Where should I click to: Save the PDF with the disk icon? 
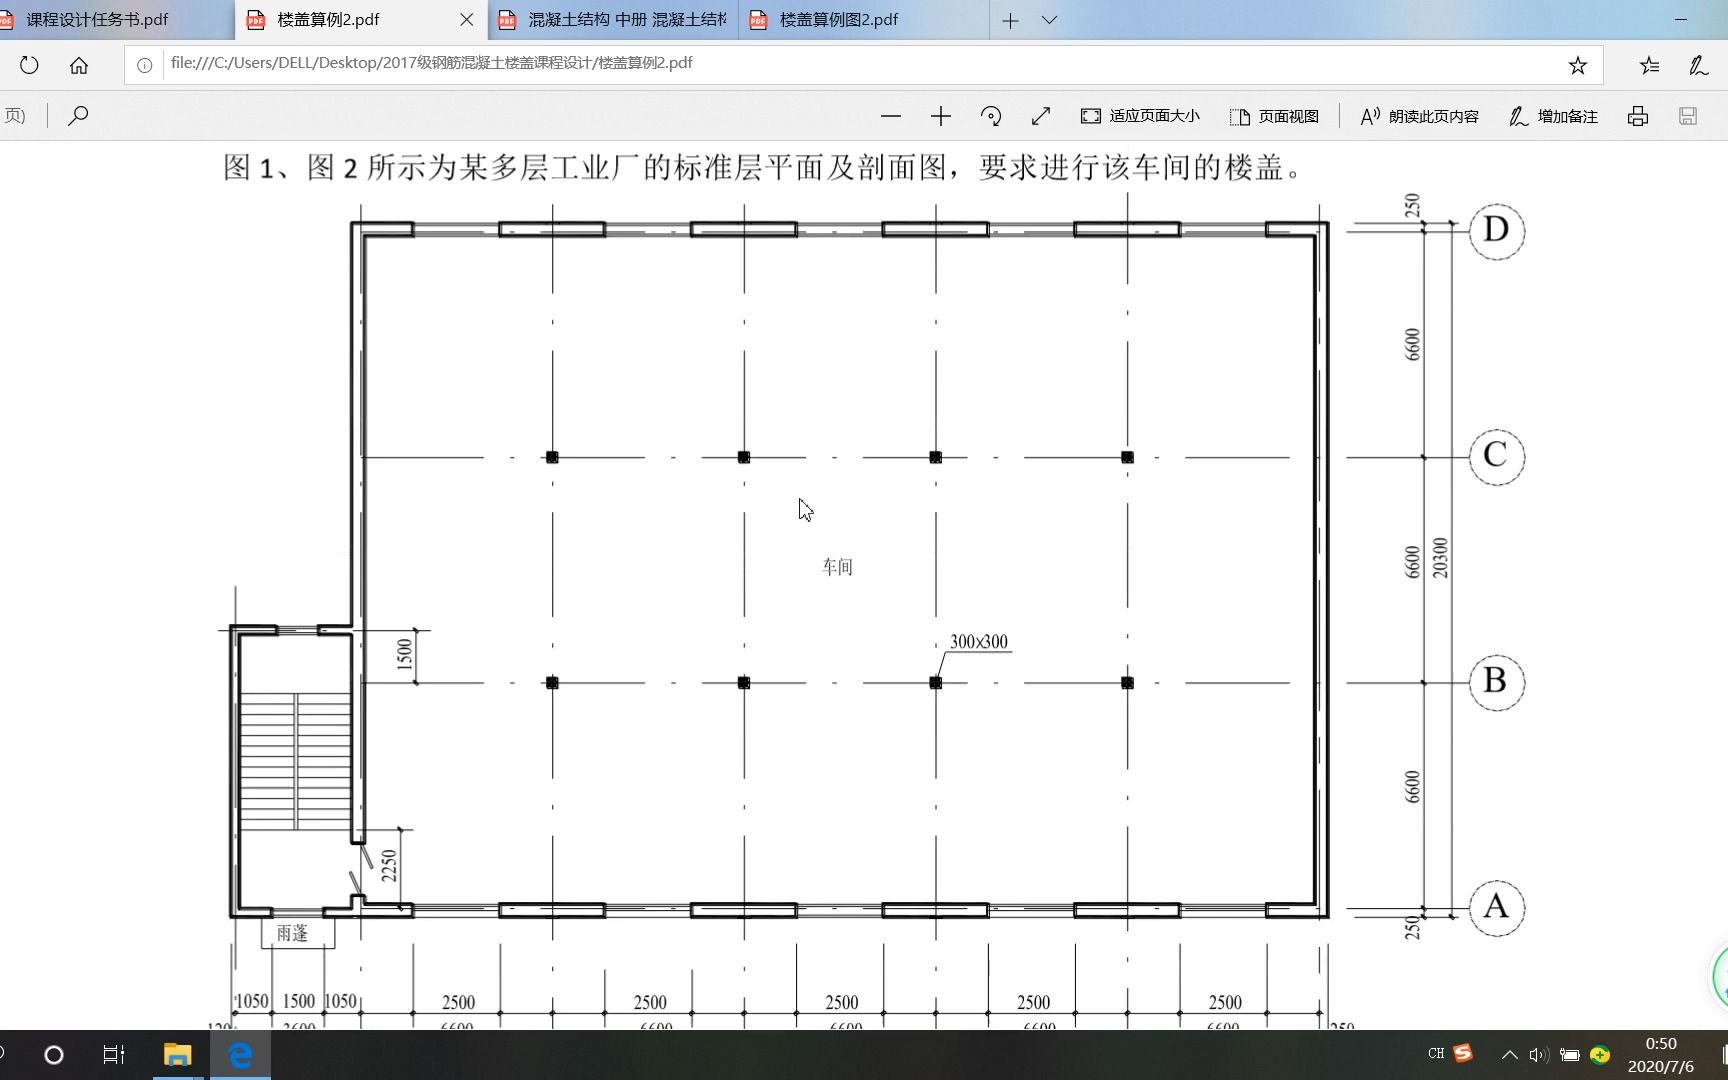click(x=1688, y=116)
